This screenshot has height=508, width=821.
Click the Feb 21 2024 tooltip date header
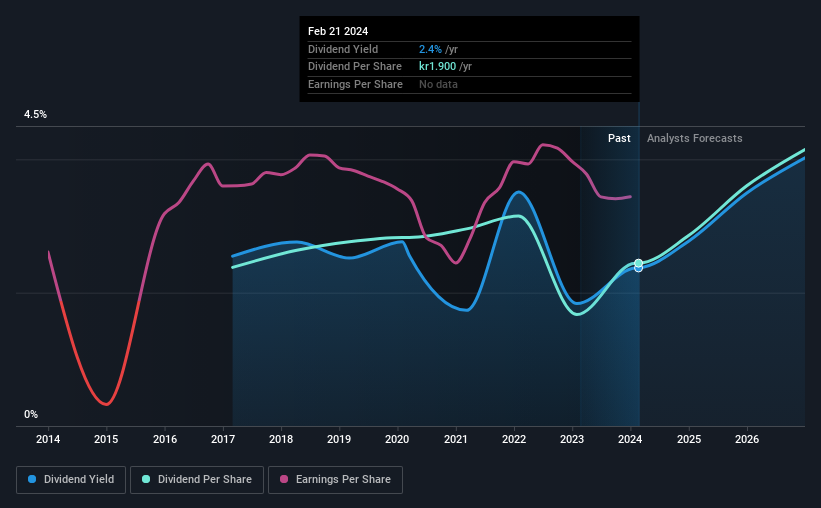[x=338, y=31]
